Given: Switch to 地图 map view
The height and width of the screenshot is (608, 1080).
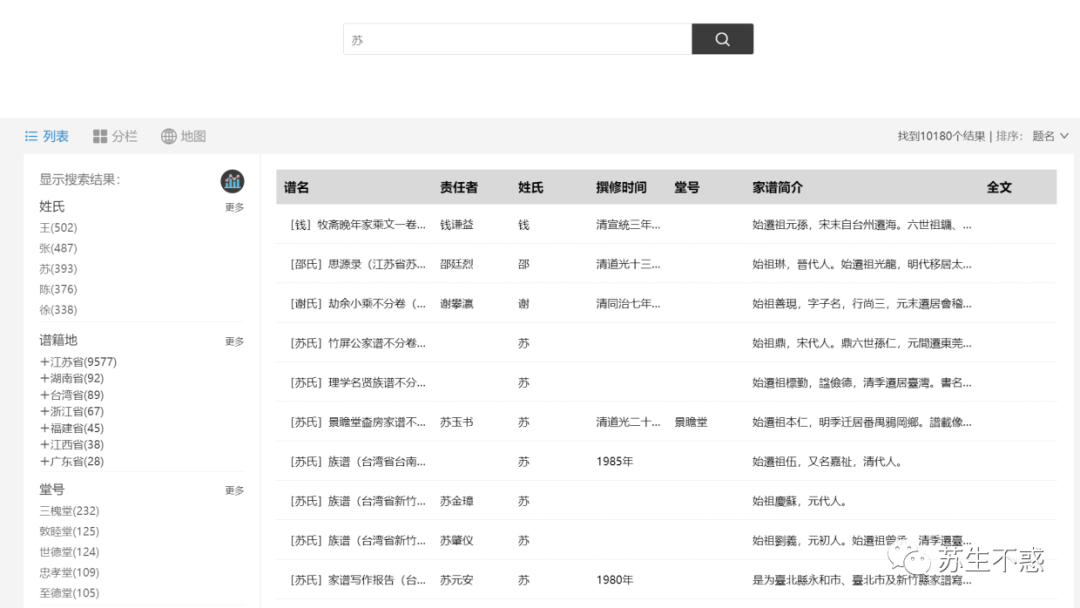Looking at the screenshot, I should click(x=183, y=136).
